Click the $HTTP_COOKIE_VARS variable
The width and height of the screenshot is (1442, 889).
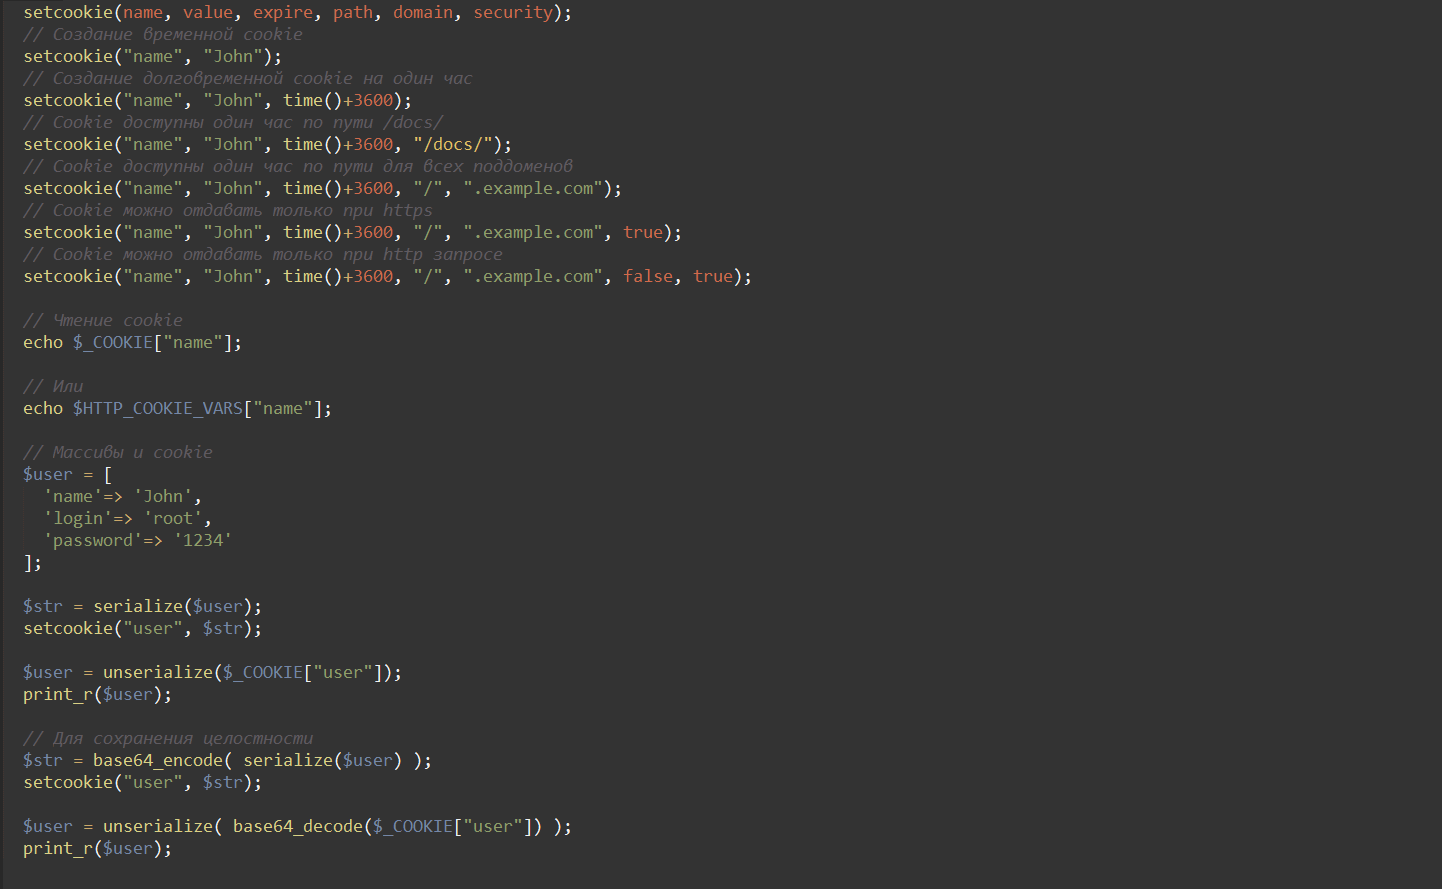158,408
